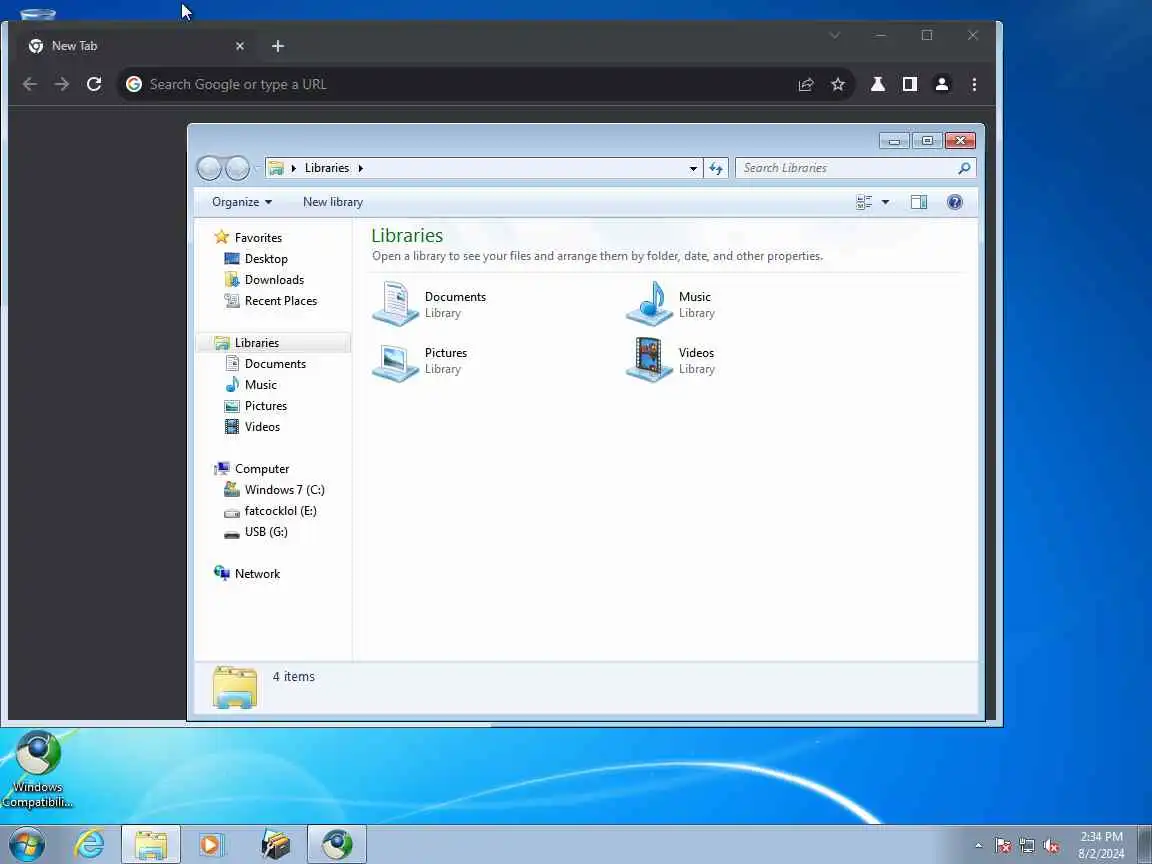Image resolution: width=1152 pixels, height=864 pixels.
Task: Select the Videos library icon in the main pane
Action: (x=649, y=359)
